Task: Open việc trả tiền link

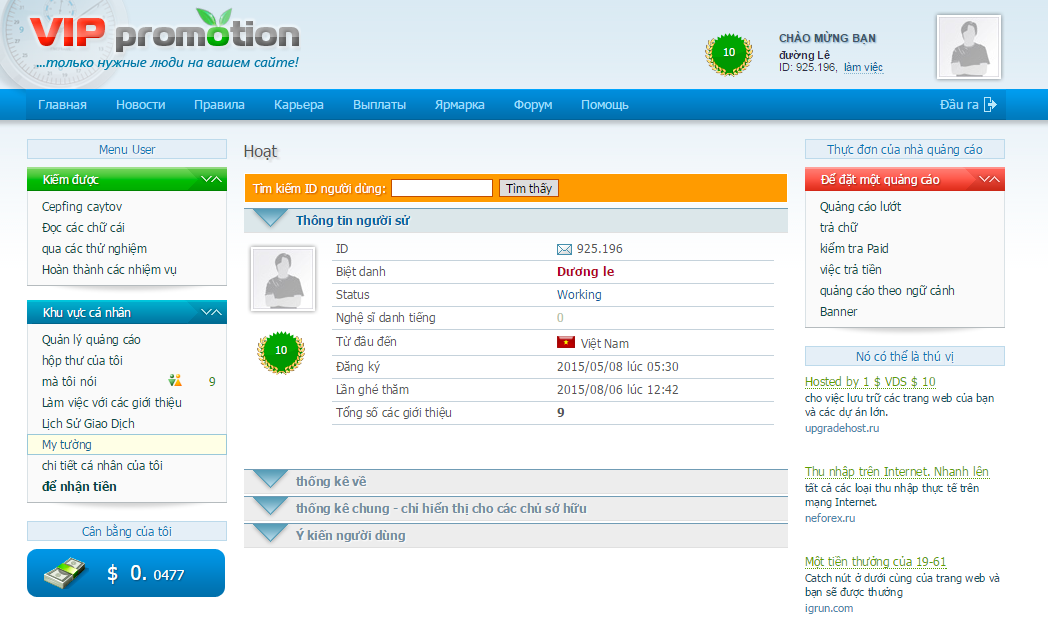Action: point(851,269)
